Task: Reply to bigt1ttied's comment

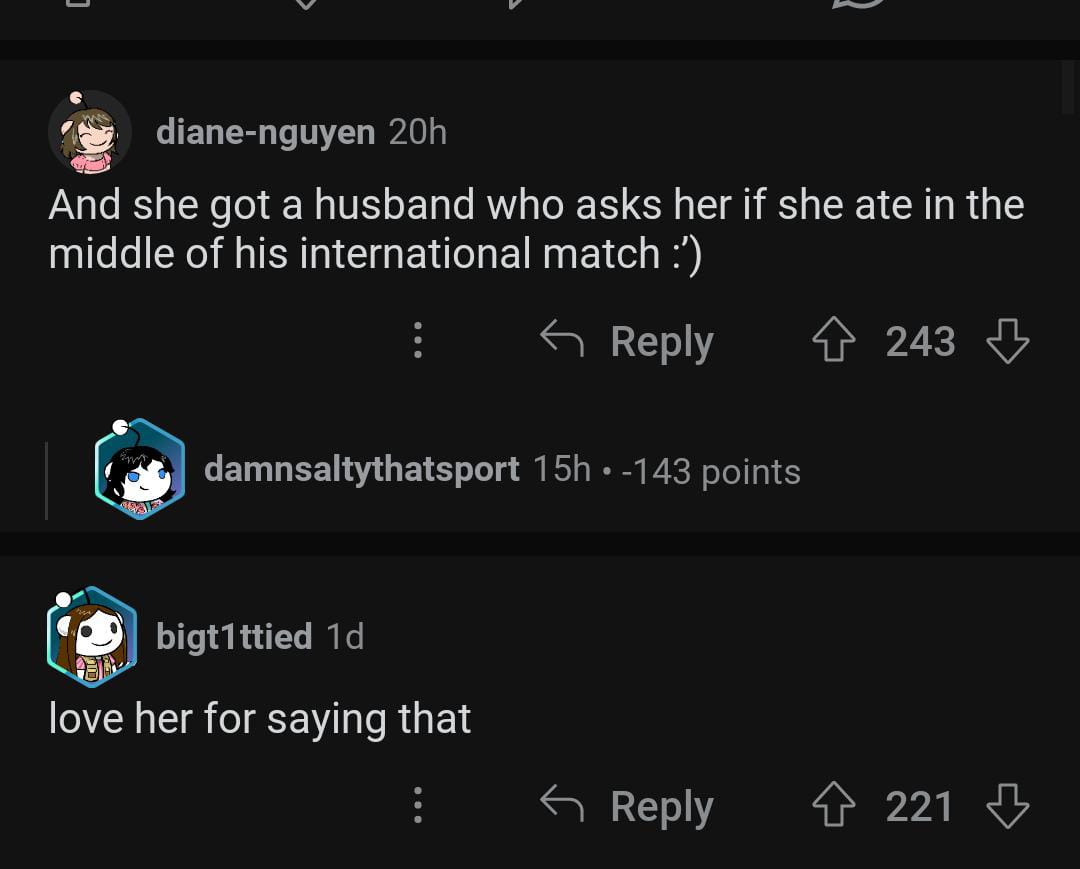Action: (628, 806)
